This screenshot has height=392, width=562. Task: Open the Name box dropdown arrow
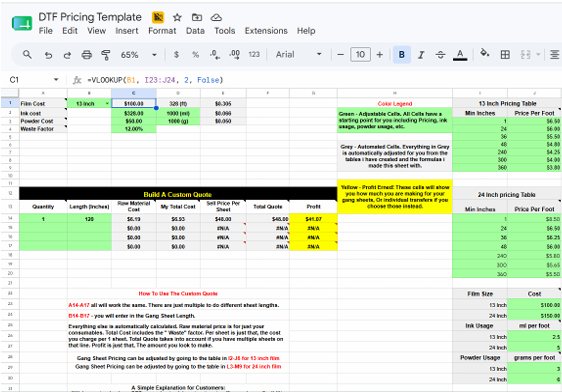point(56,80)
